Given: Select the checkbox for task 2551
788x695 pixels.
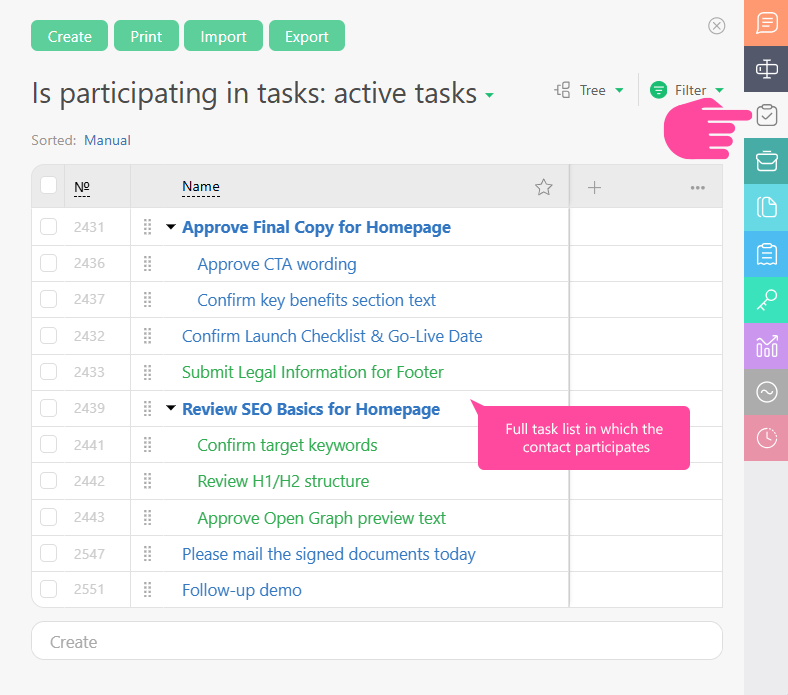Looking at the screenshot, I should 49,590.
